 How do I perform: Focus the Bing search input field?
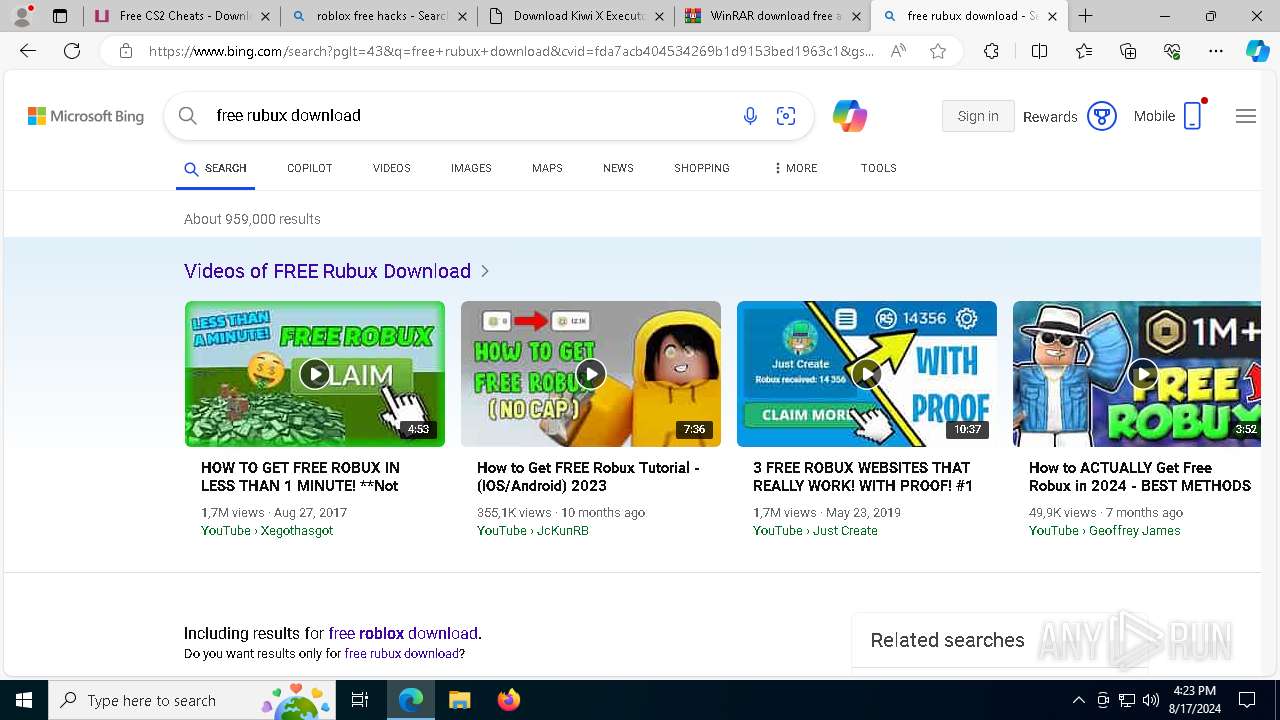tap(470, 116)
